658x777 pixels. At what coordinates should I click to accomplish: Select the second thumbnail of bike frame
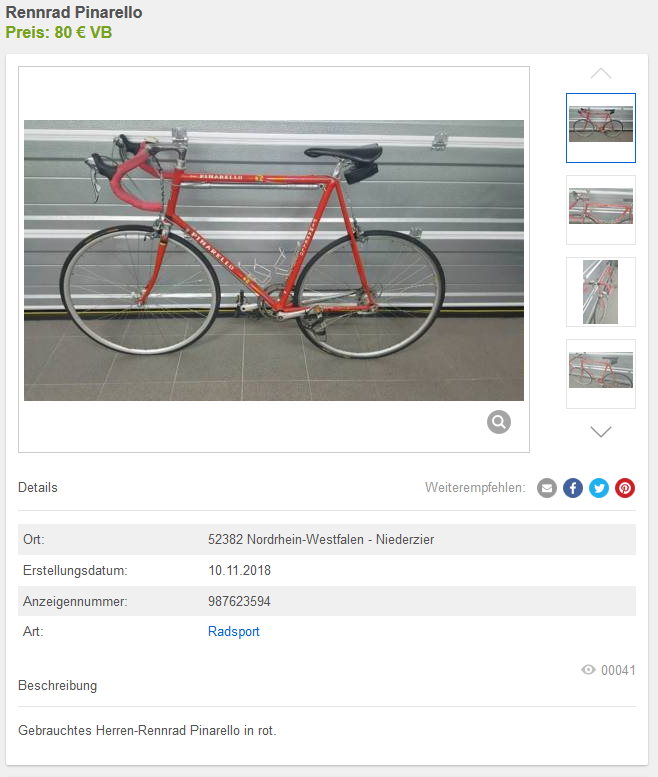(x=601, y=210)
